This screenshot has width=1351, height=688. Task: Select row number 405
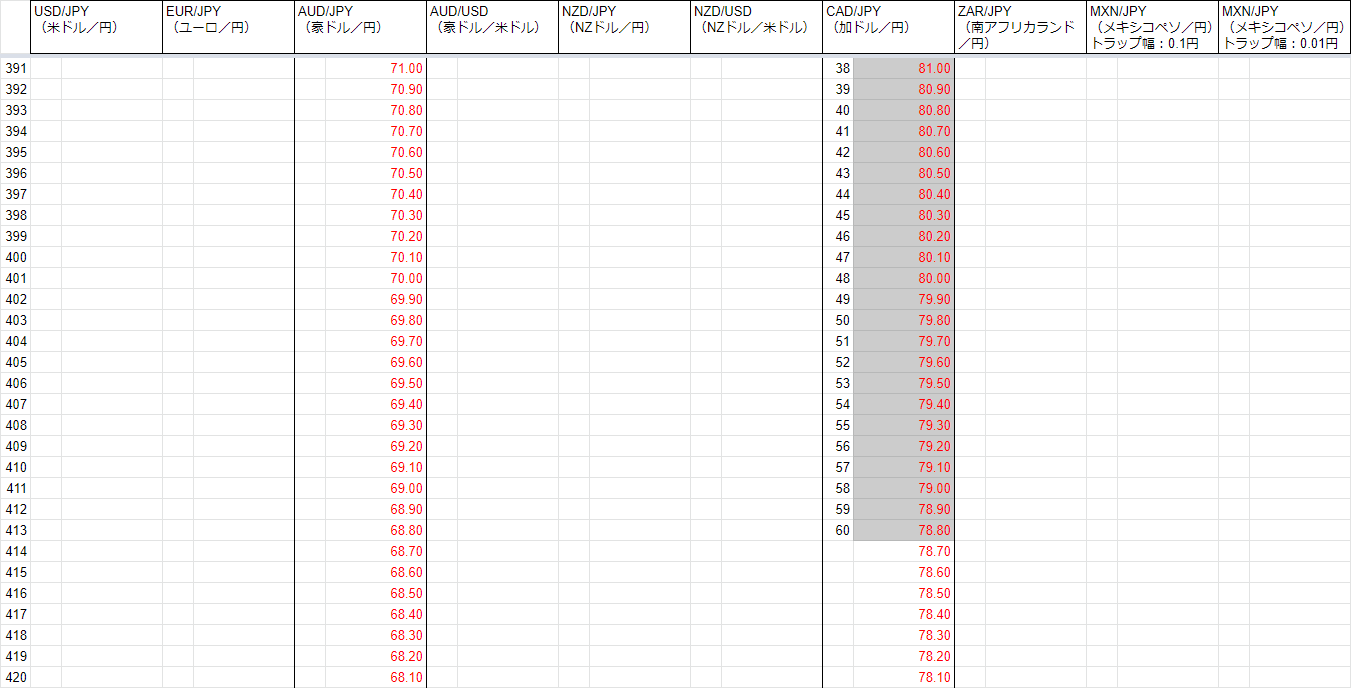(16, 362)
